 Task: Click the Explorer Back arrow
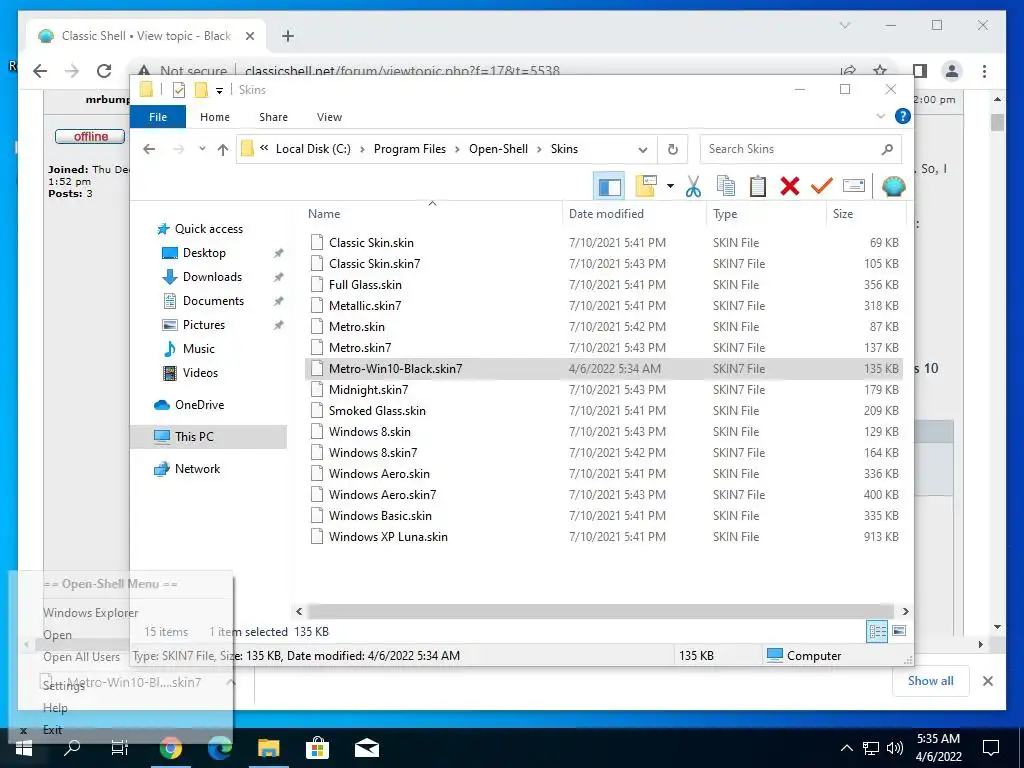tap(149, 149)
